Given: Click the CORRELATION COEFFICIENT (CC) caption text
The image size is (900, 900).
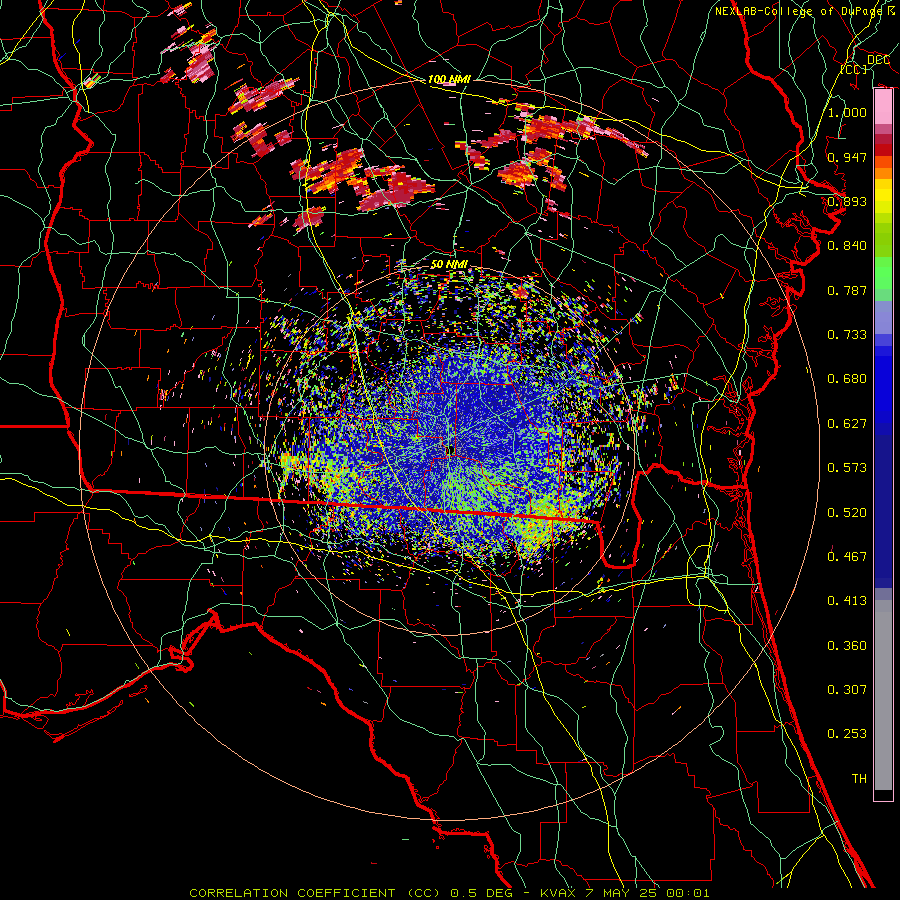Looking at the screenshot, I should click(x=316, y=893).
